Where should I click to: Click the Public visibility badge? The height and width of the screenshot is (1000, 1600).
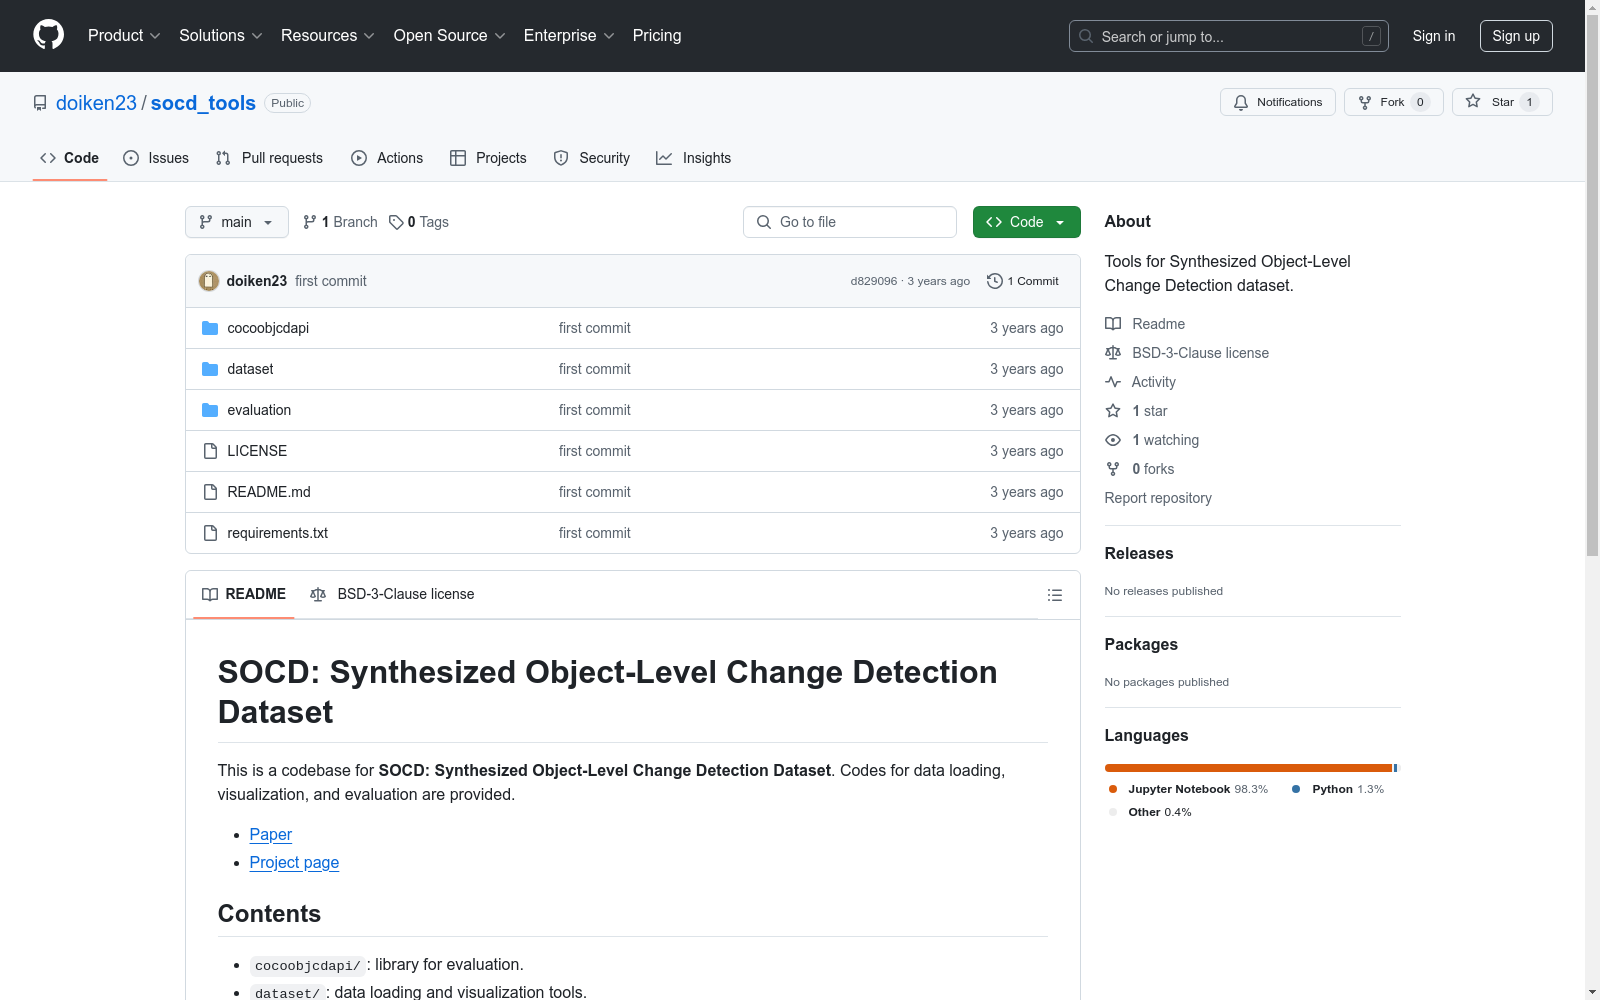[288, 103]
